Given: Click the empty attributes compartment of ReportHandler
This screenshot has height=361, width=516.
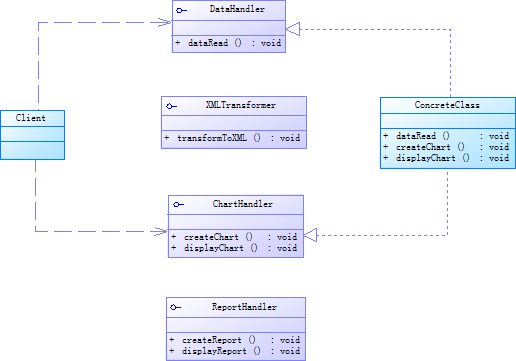Looking at the screenshot, I should (236, 325).
